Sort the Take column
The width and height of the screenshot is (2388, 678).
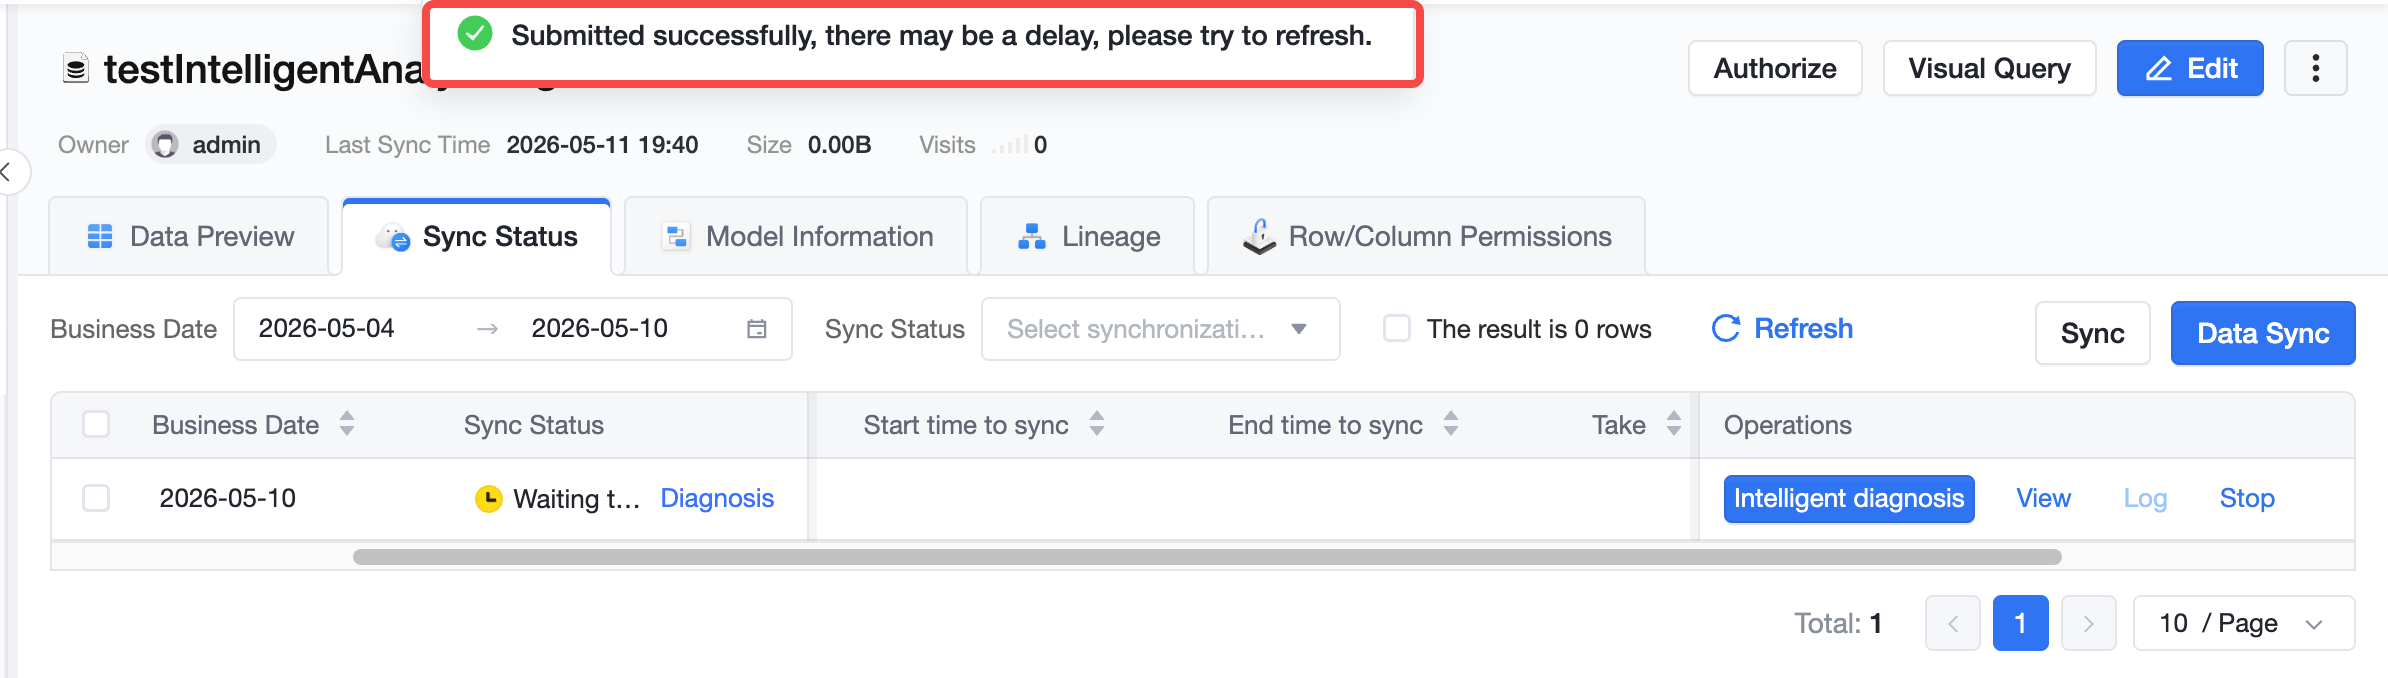pos(1674,424)
